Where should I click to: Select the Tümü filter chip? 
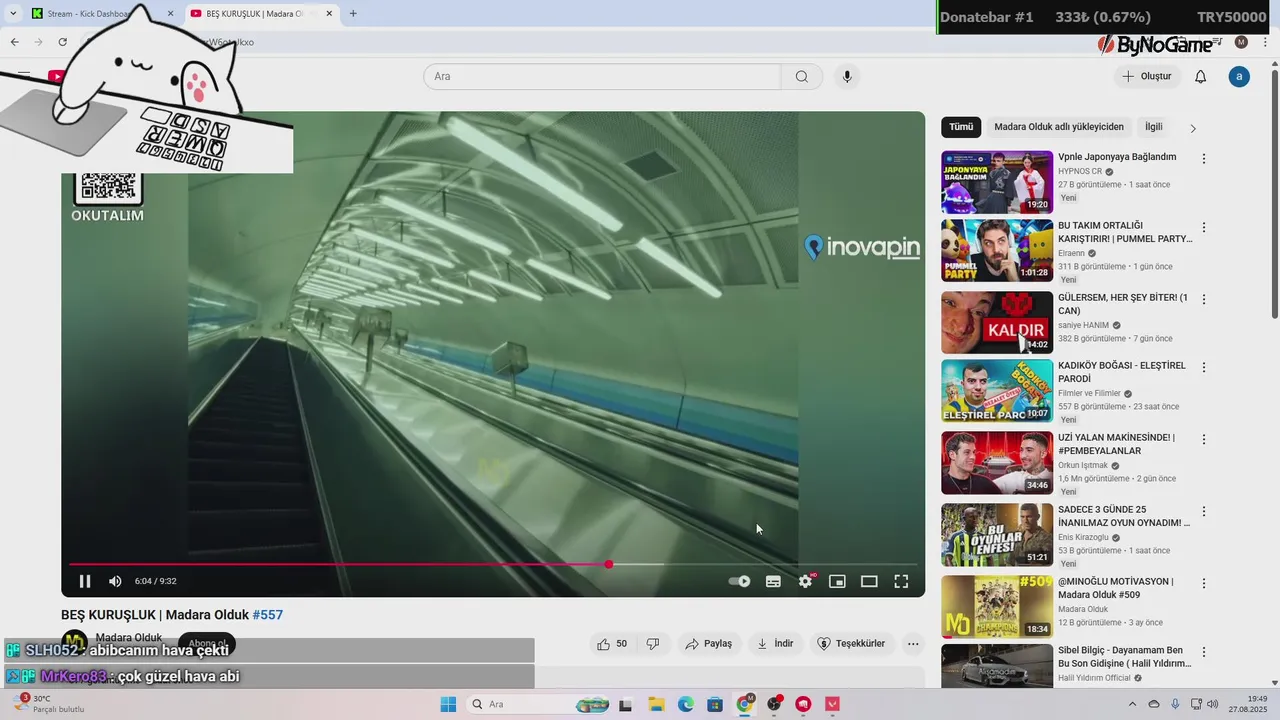pyautogui.click(x=961, y=127)
